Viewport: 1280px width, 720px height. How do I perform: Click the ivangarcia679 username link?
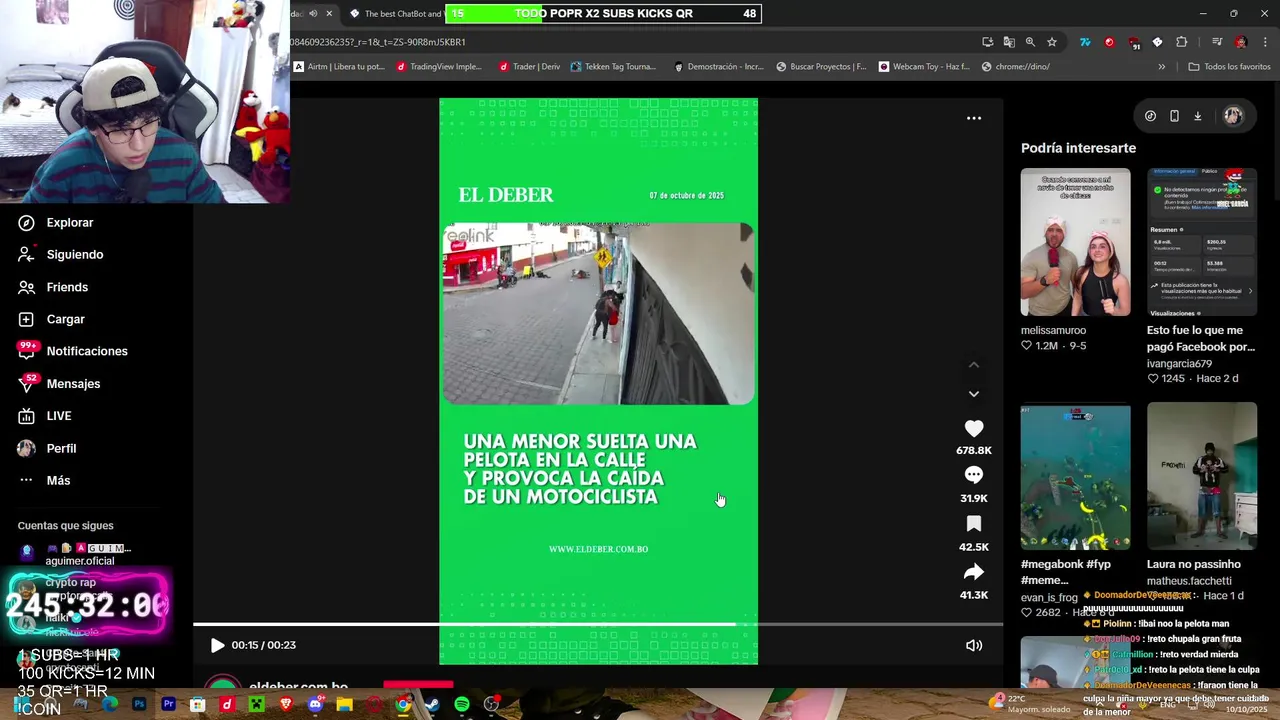[1179, 364]
